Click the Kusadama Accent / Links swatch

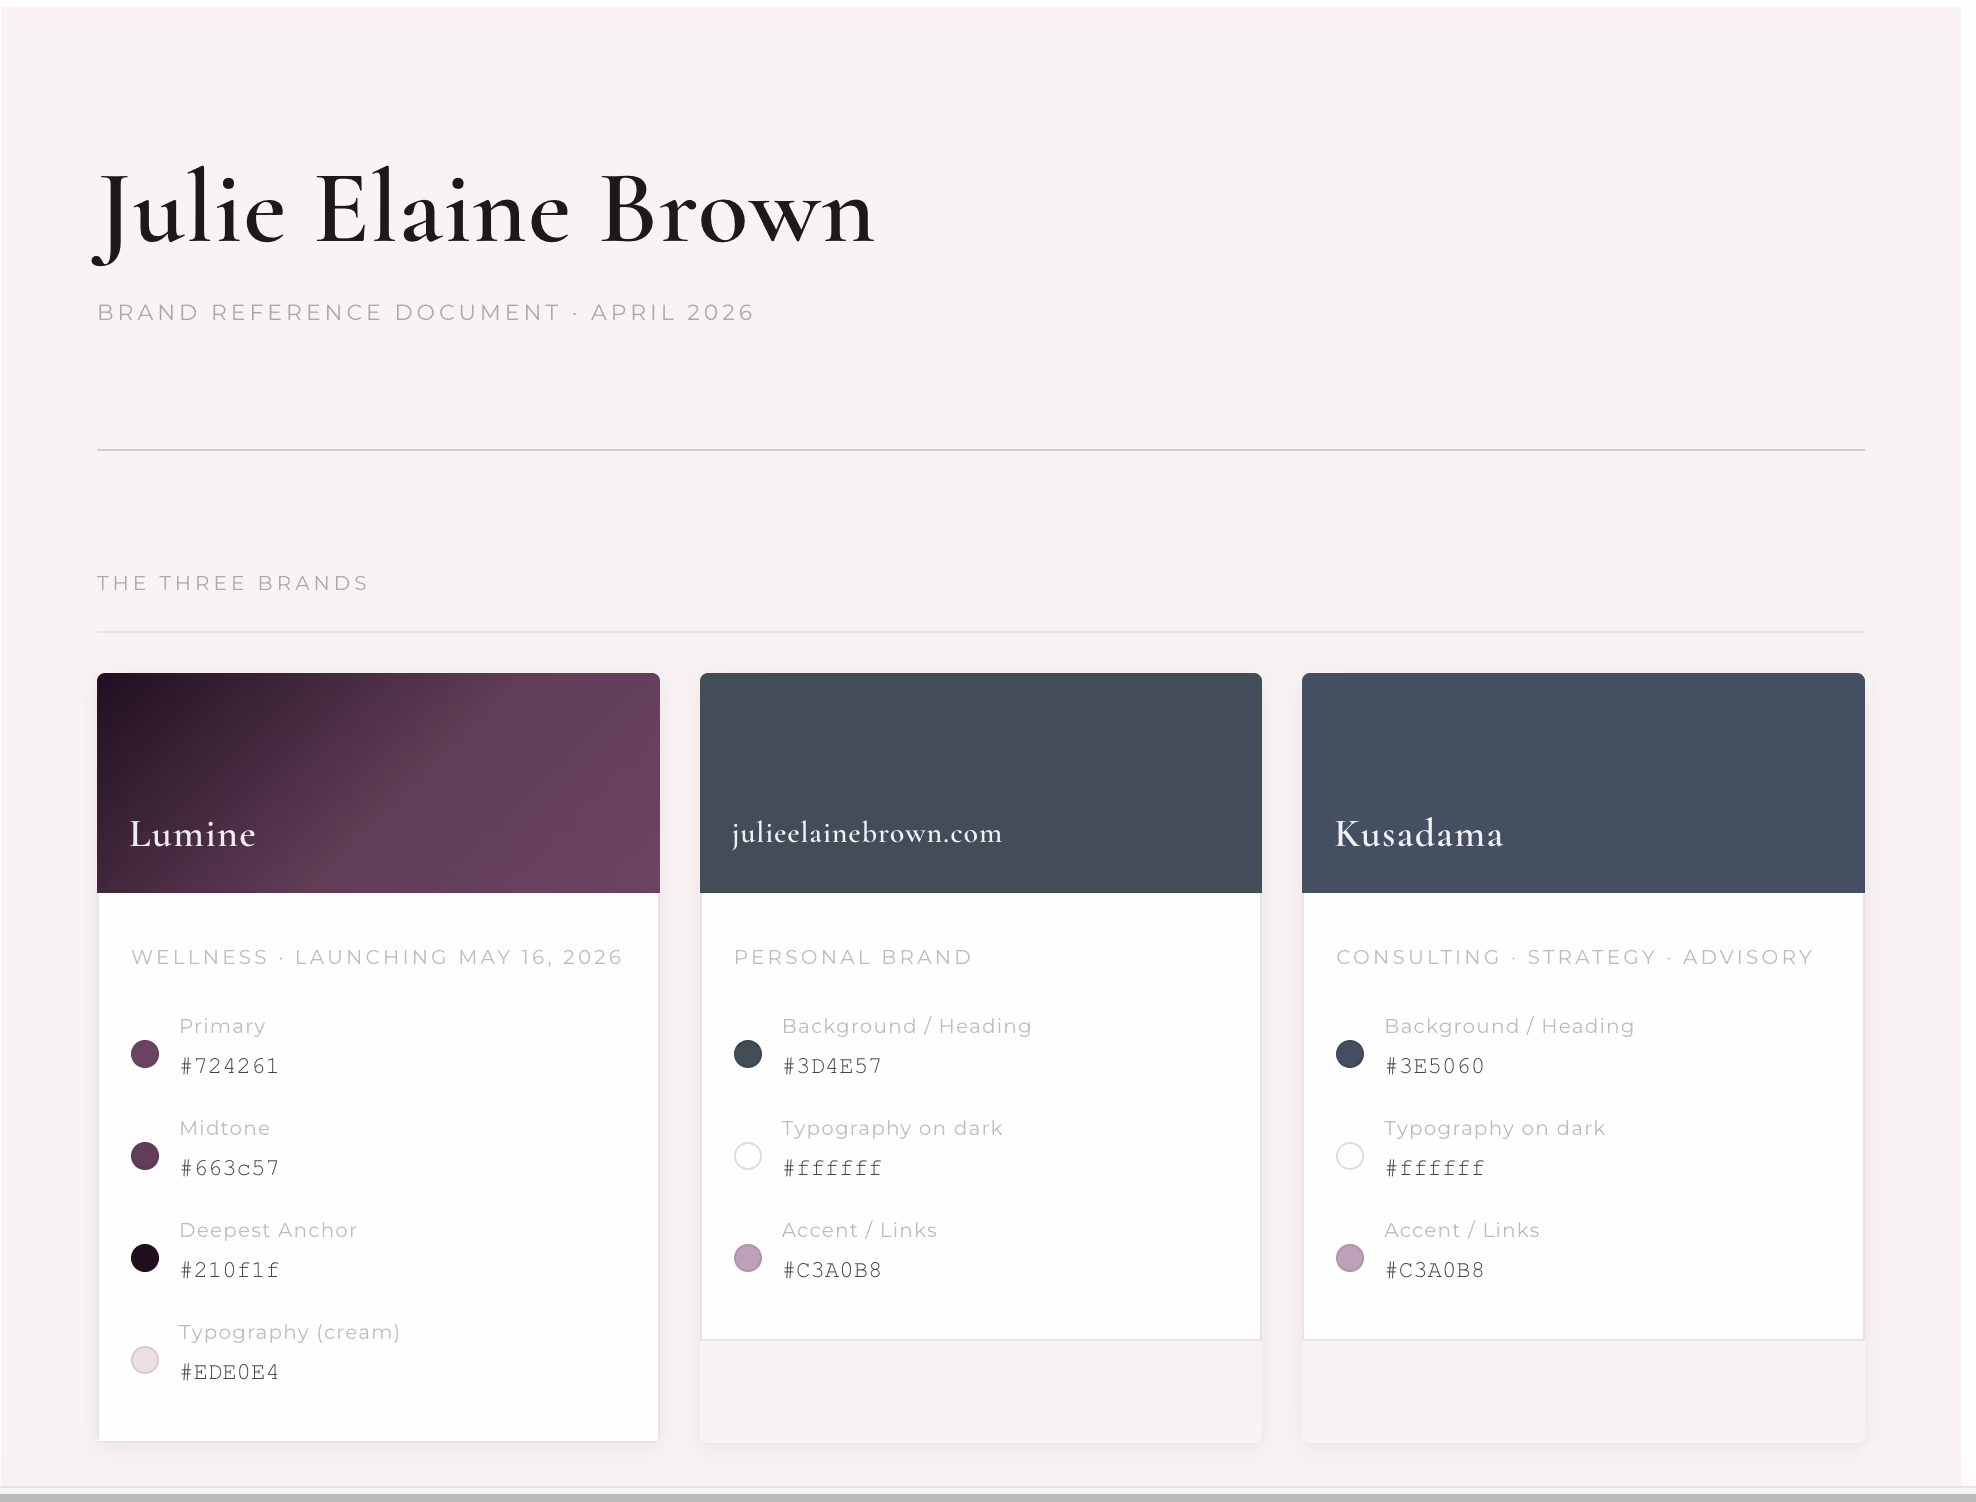click(1350, 1258)
